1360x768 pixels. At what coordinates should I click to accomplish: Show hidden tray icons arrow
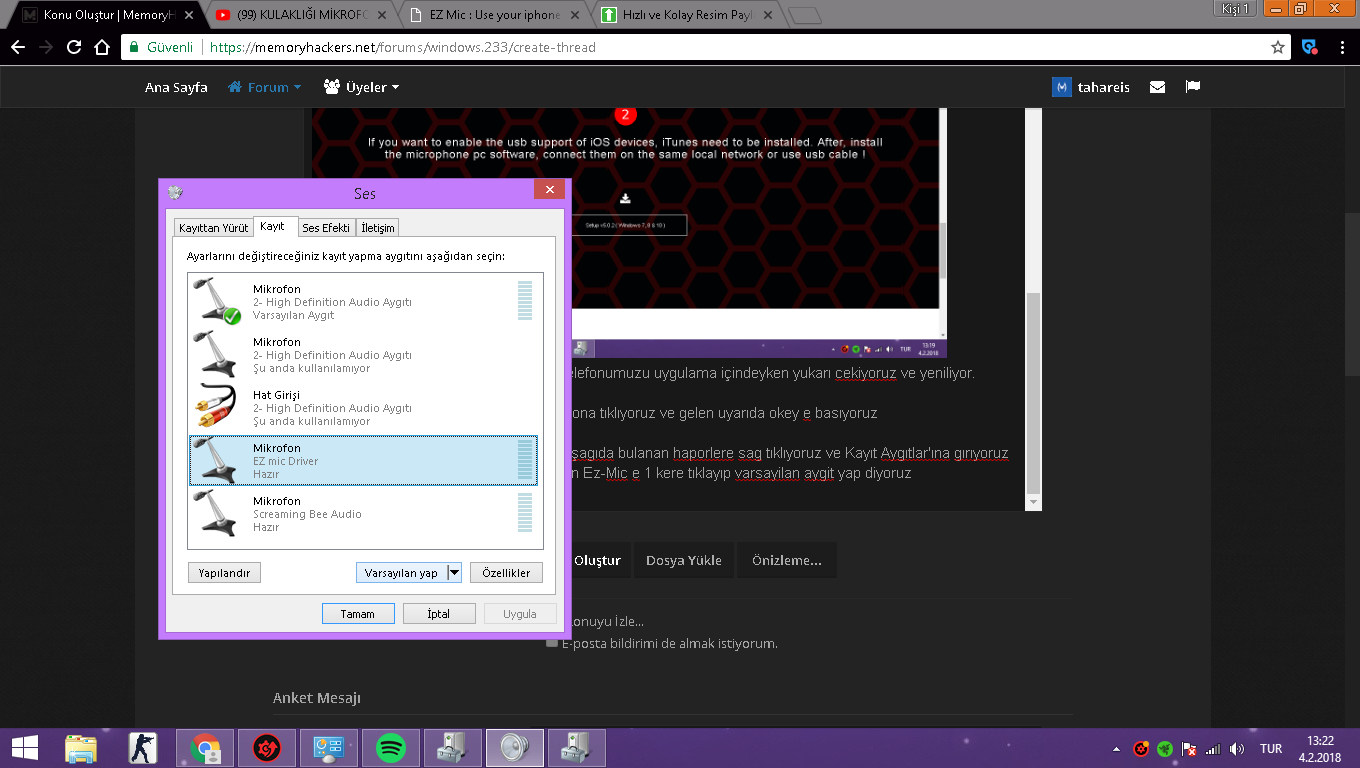coord(1116,748)
